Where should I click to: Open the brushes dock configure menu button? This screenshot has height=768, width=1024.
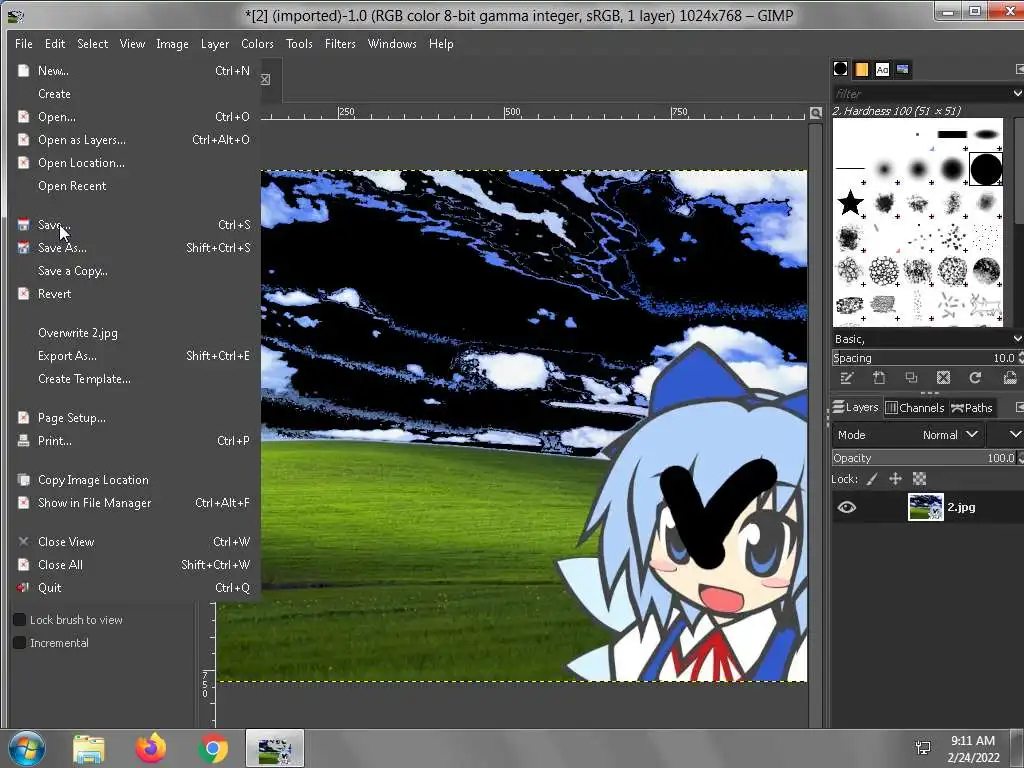point(1019,69)
